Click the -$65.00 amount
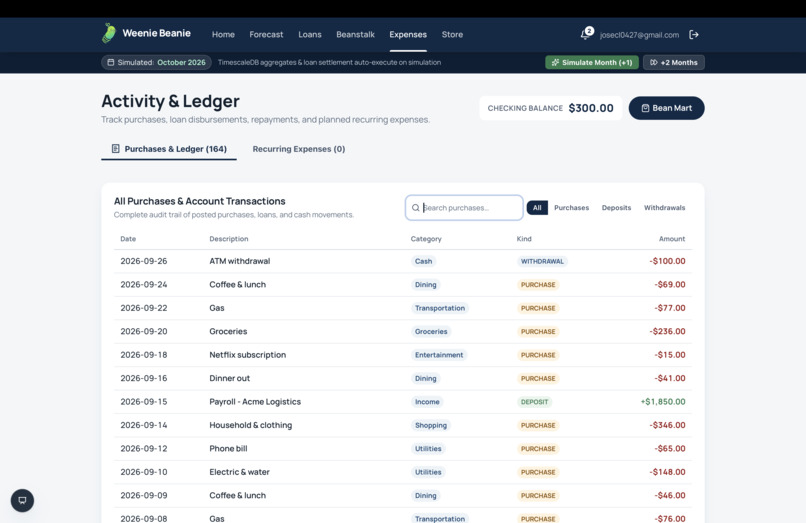 [x=670, y=448]
